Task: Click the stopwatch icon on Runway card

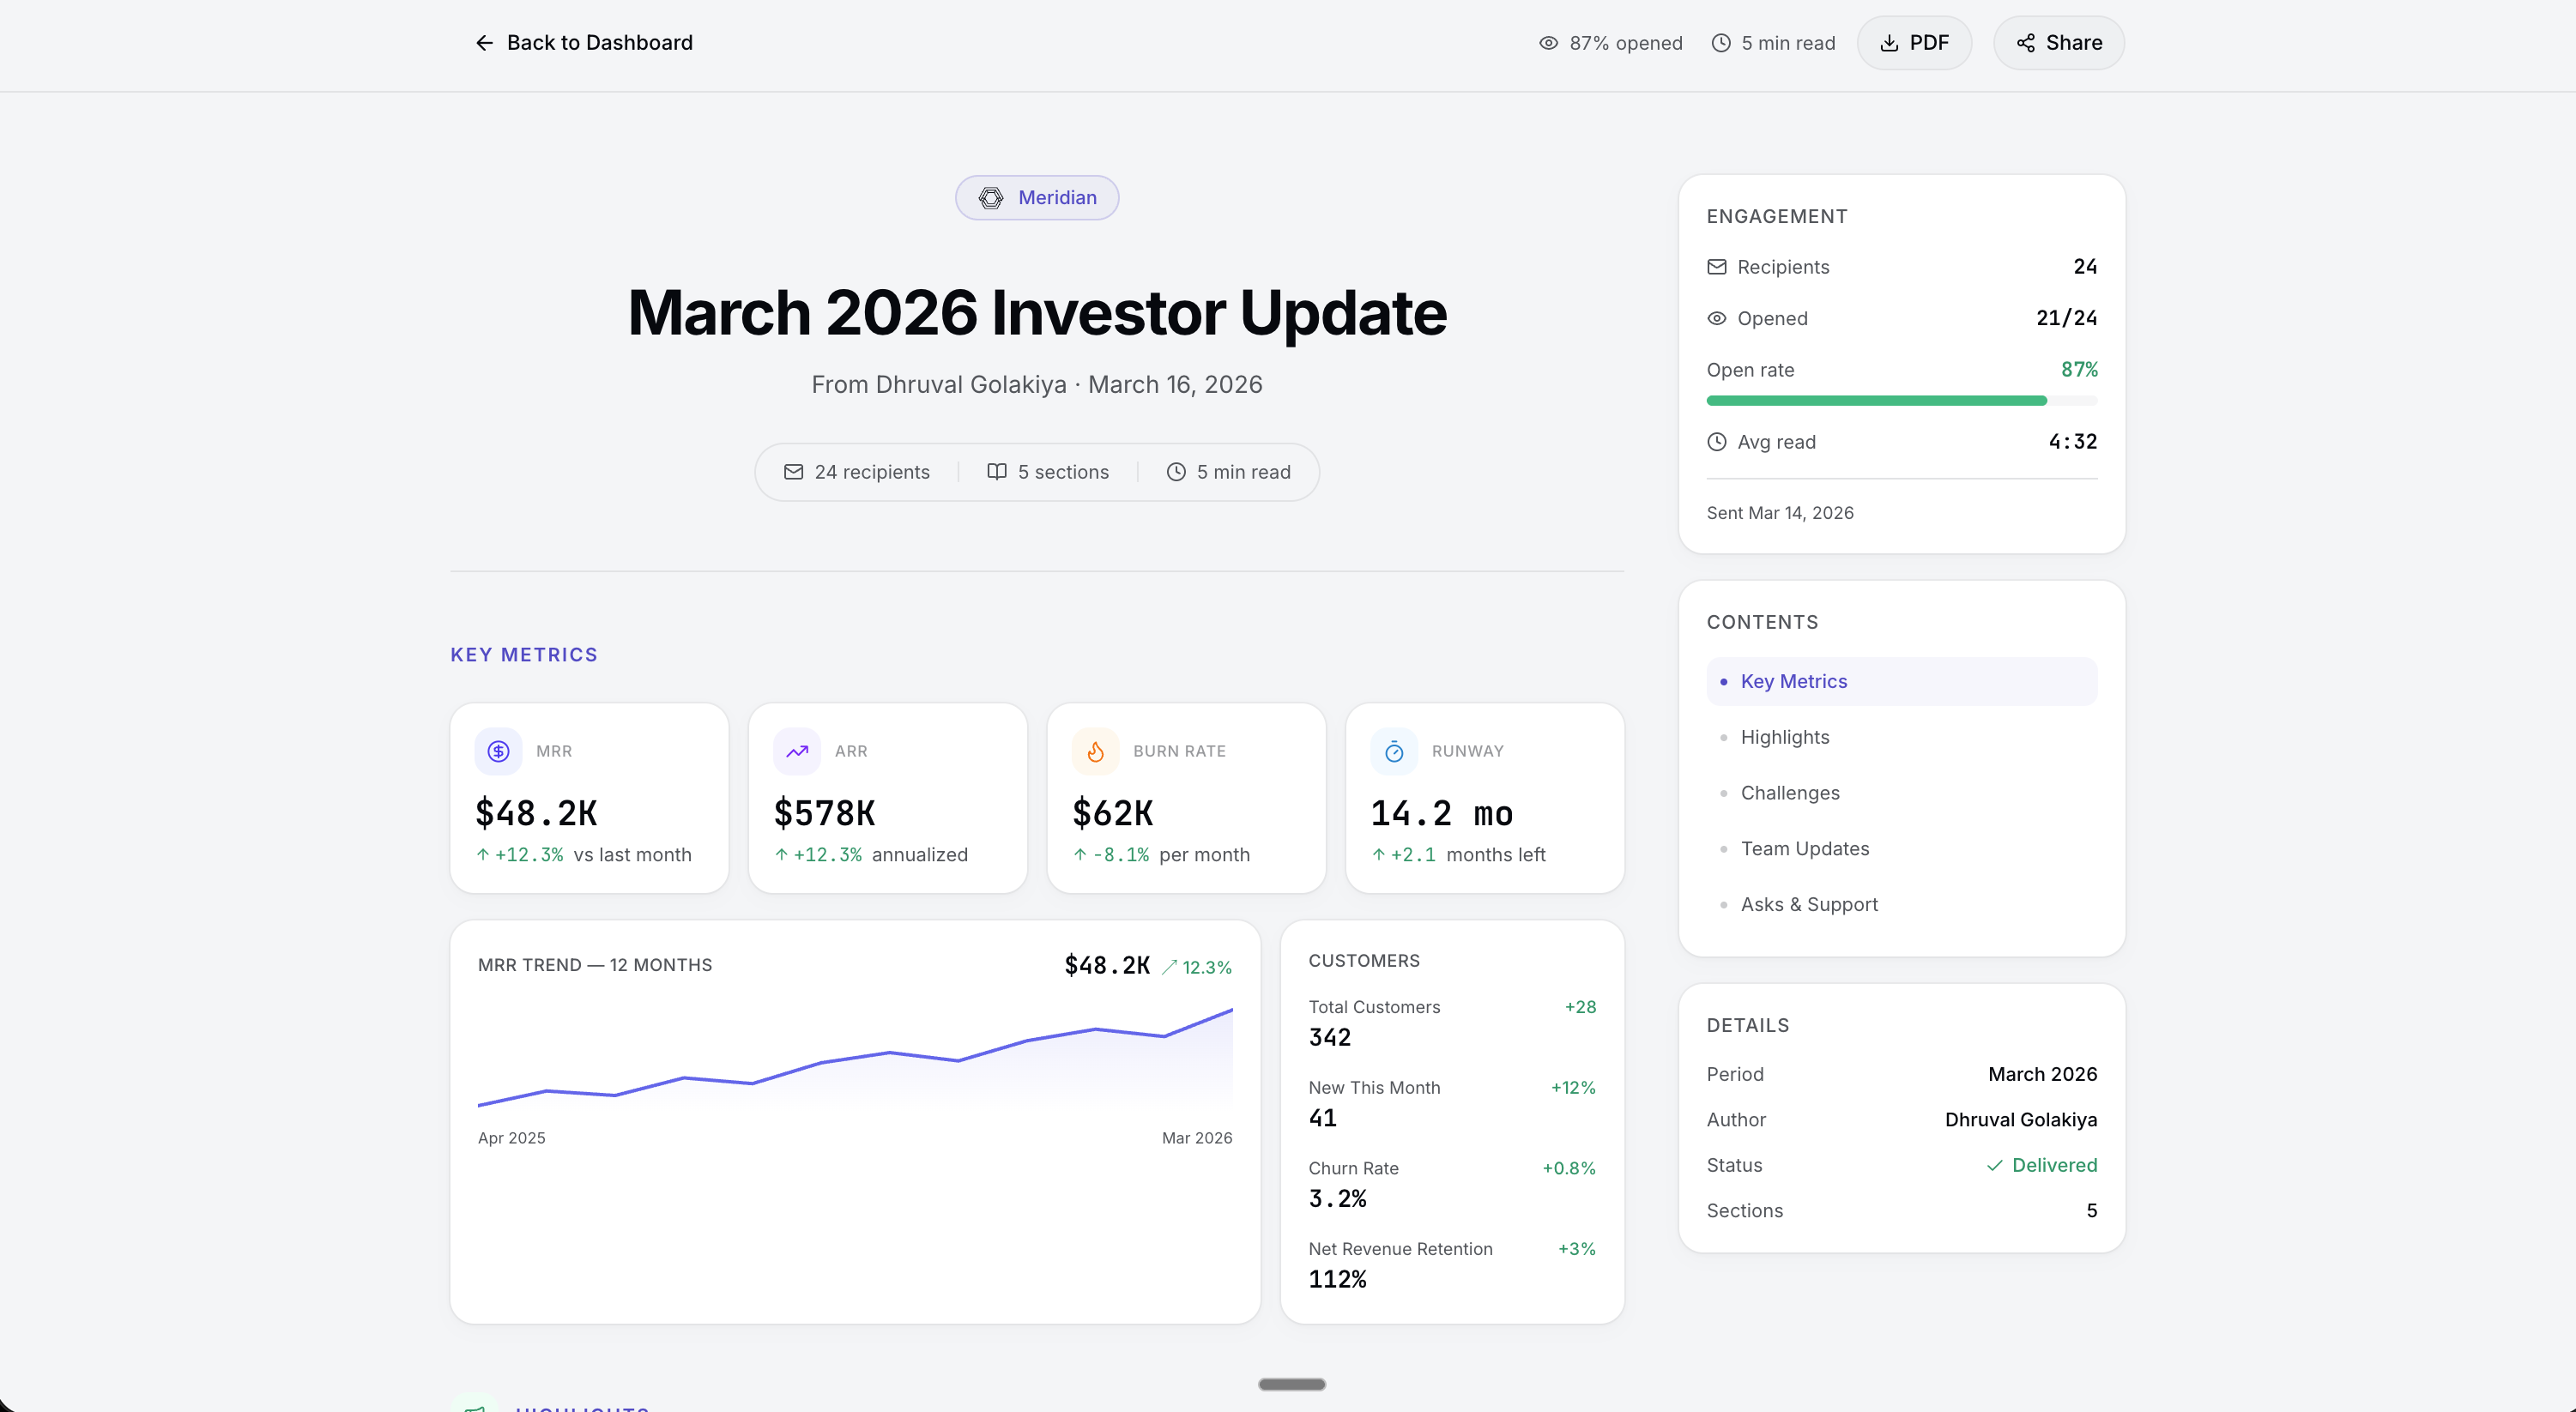Action: point(1394,751)
